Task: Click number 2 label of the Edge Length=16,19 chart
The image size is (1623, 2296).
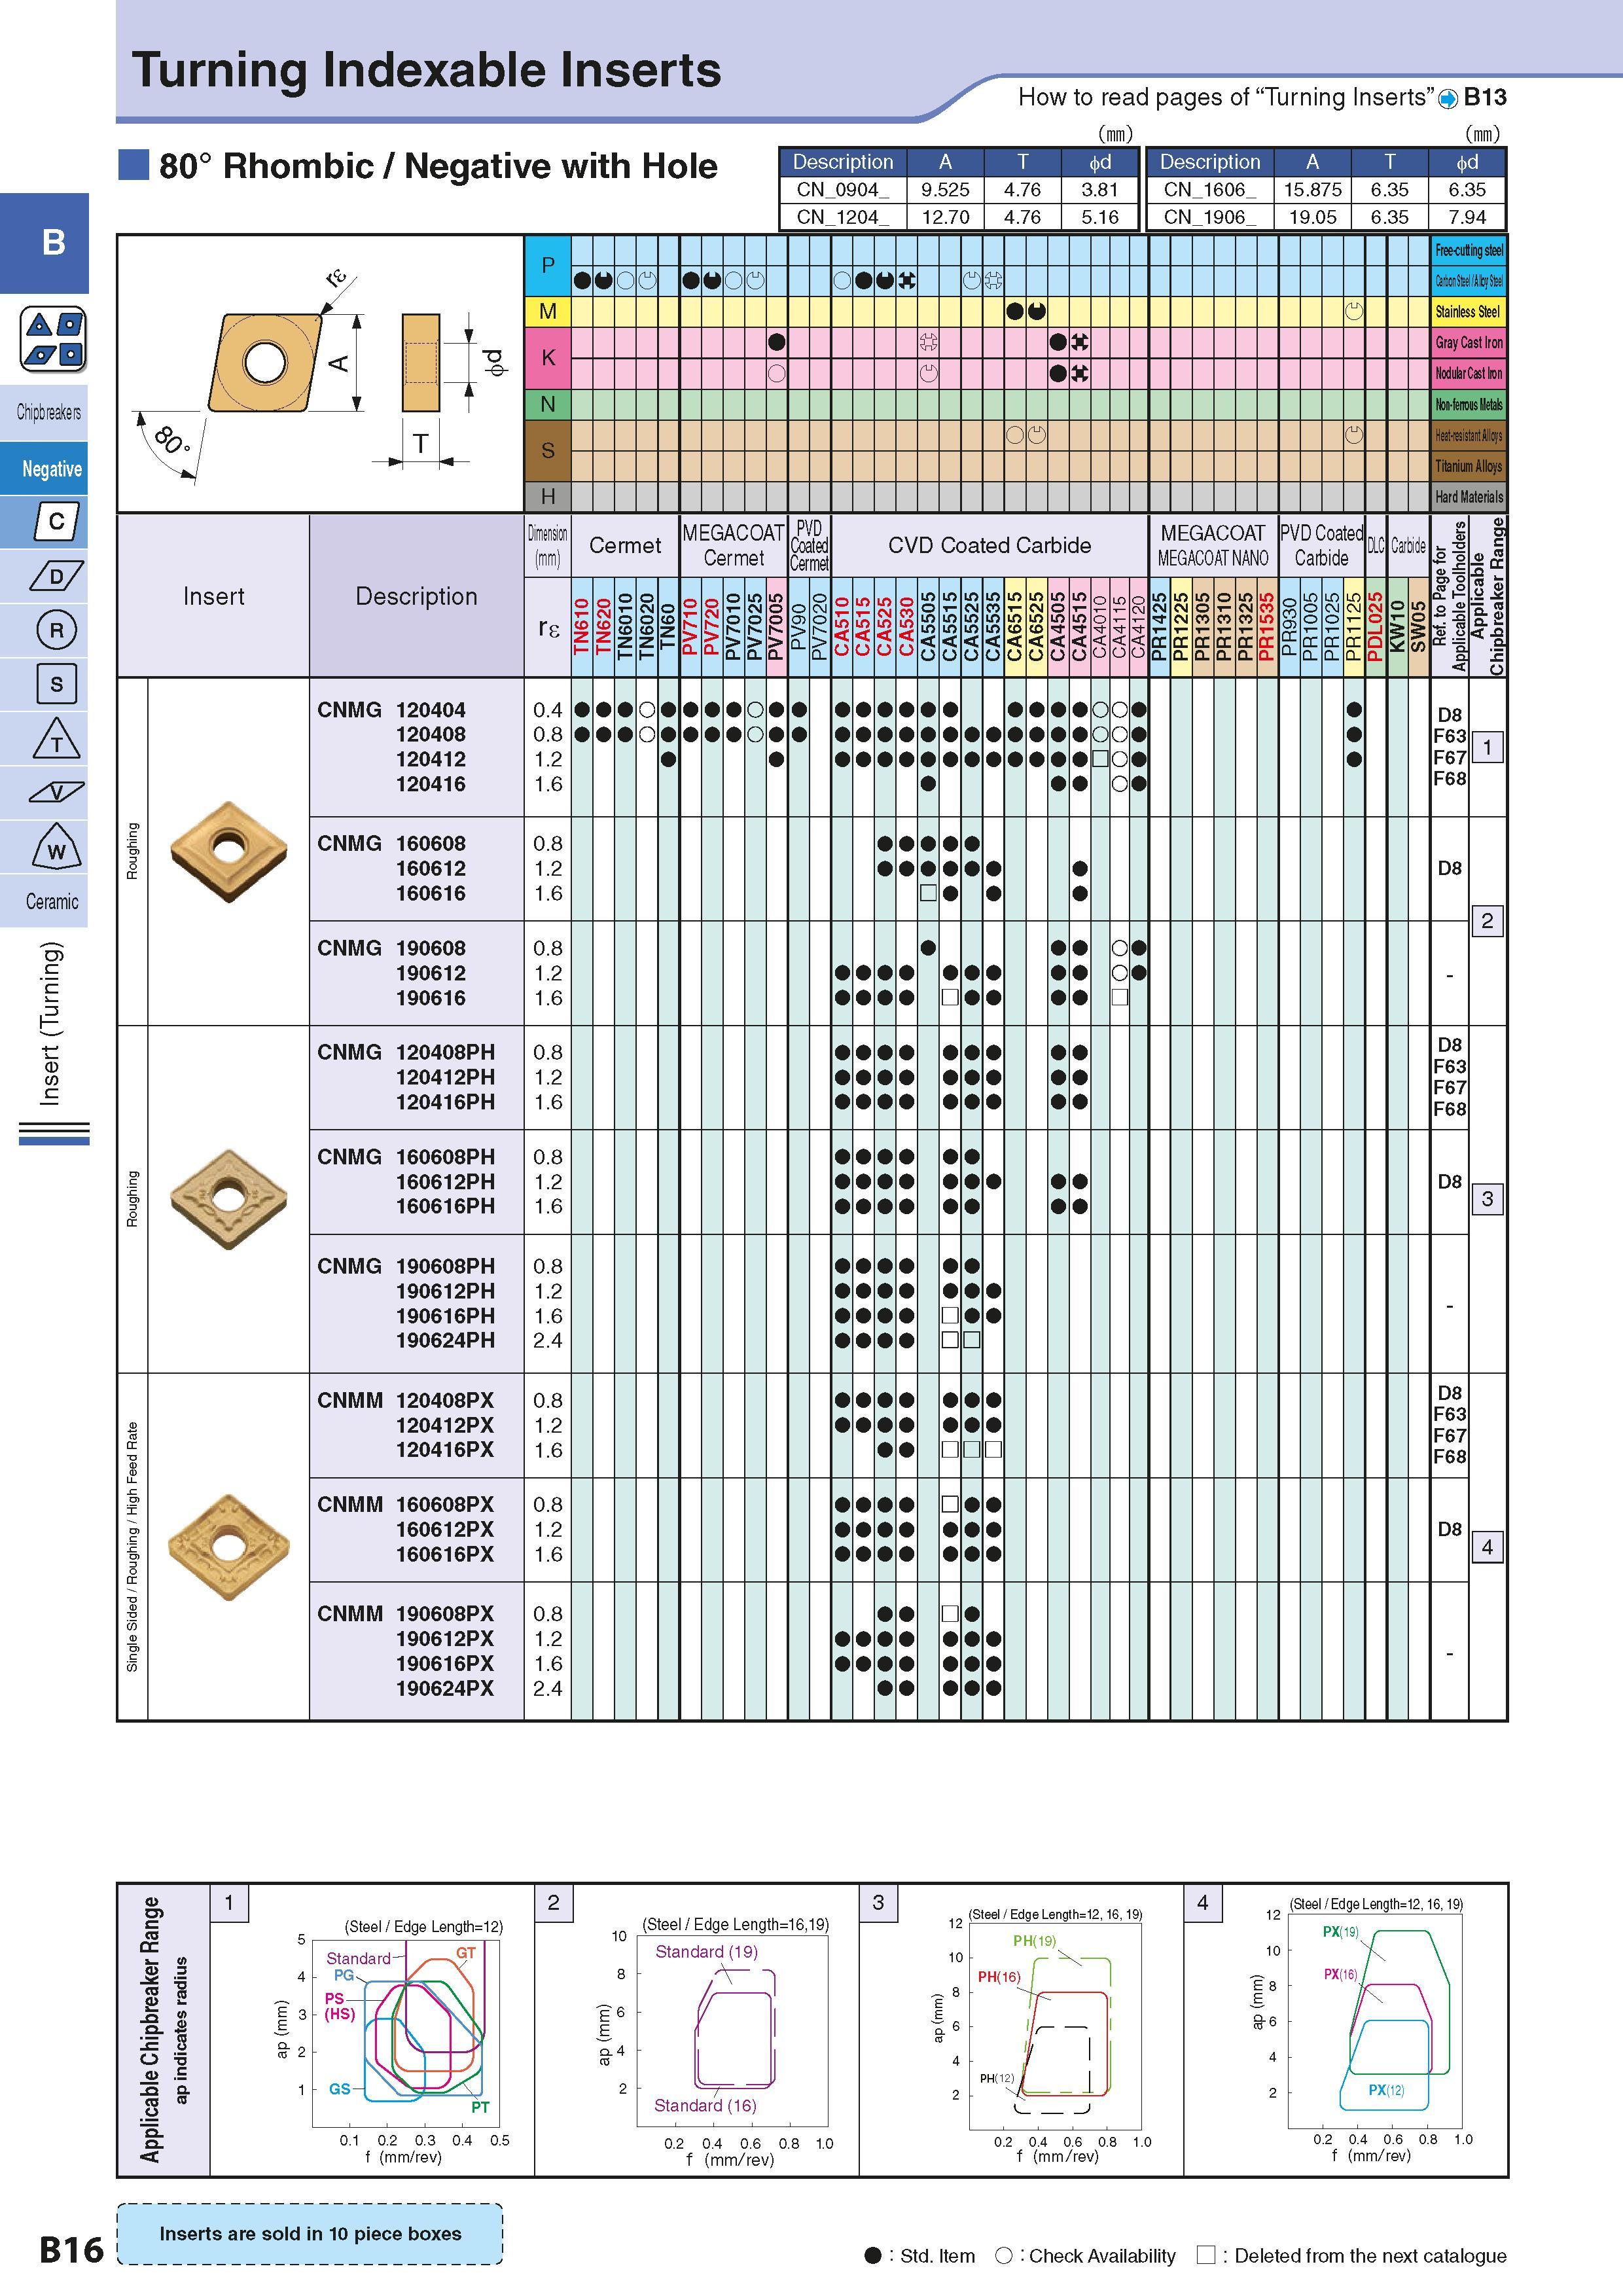Action: pos(553,1902)
